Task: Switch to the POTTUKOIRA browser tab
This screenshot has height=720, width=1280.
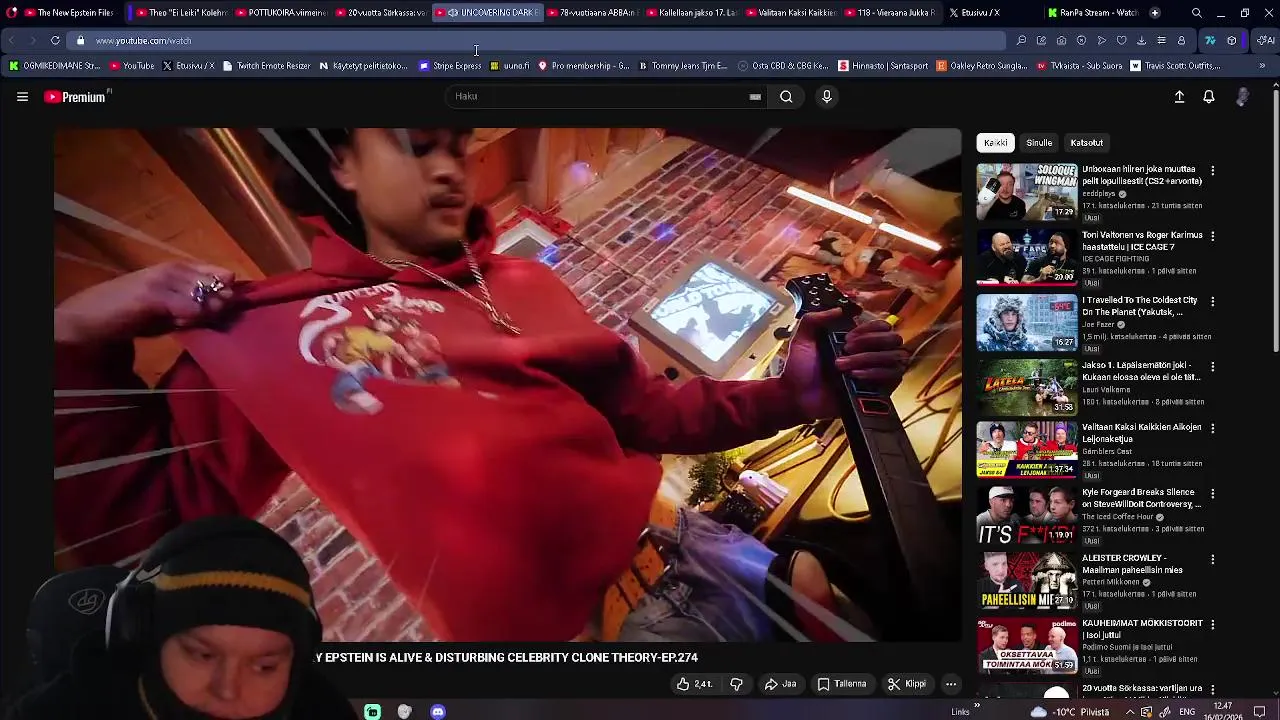Action: pyautogui.click(x=279, y=13)
